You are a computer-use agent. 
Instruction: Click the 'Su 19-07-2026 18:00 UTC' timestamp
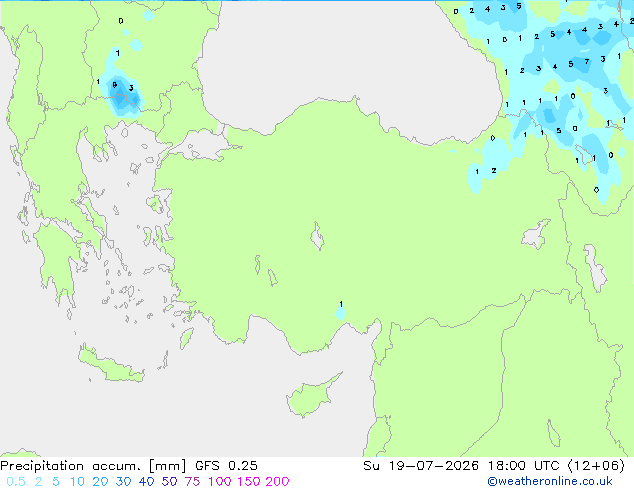(461, 466)
